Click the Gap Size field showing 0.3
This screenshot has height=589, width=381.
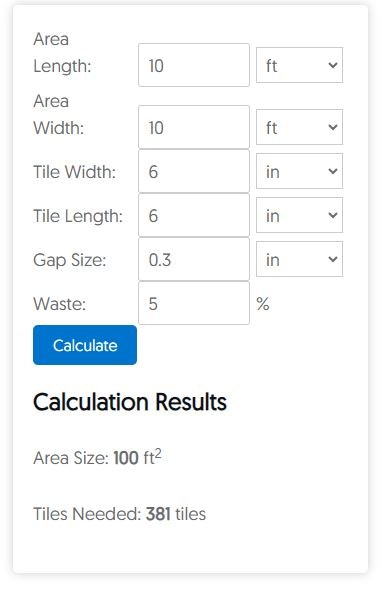pyautogui.click(x=194, y=259)
